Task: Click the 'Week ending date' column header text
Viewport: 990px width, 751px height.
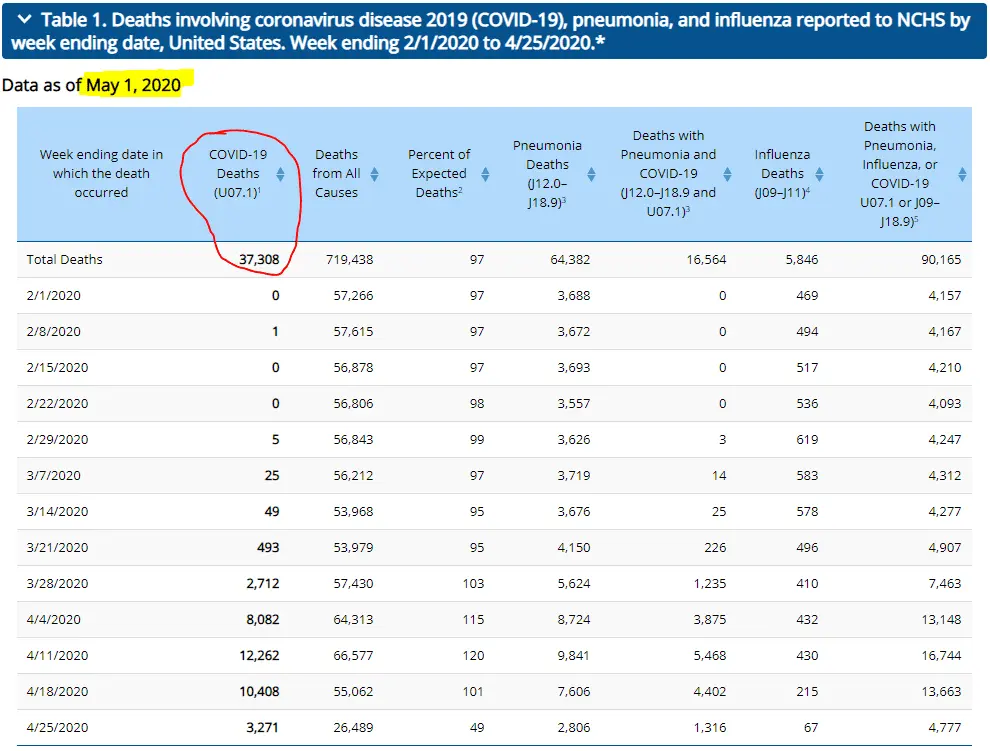Action: [101, 174]
